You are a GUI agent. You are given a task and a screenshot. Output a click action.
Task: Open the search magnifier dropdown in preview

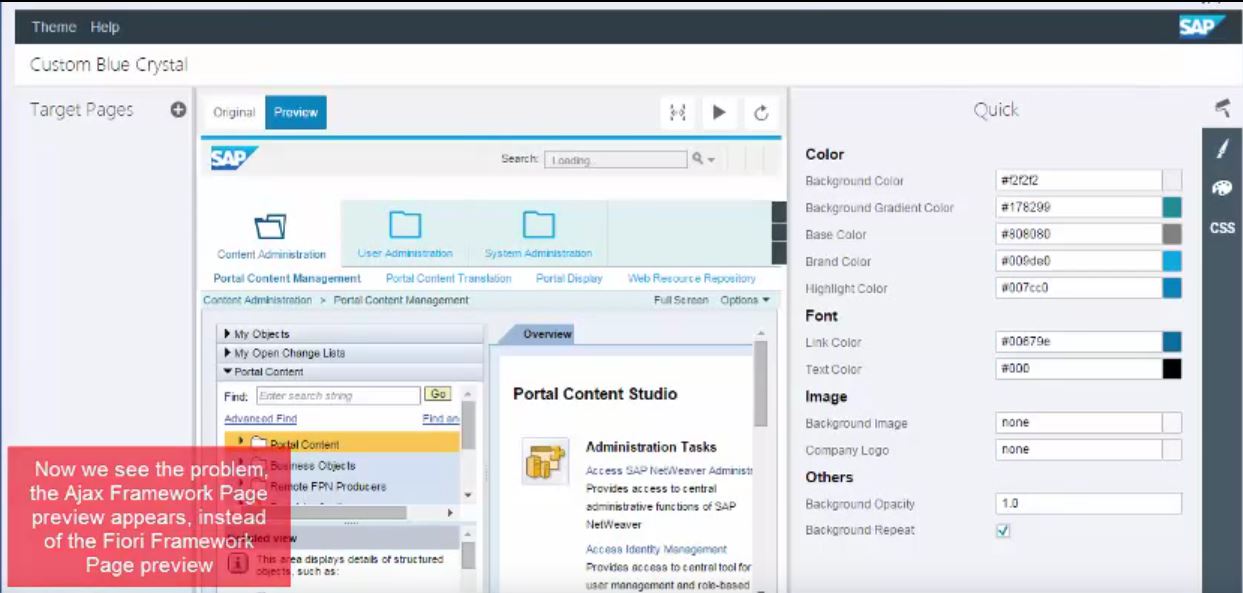(704, 160)
